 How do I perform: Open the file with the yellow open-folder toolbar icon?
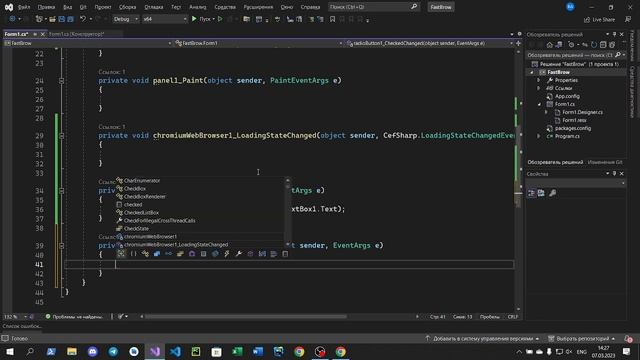point(52,19)
